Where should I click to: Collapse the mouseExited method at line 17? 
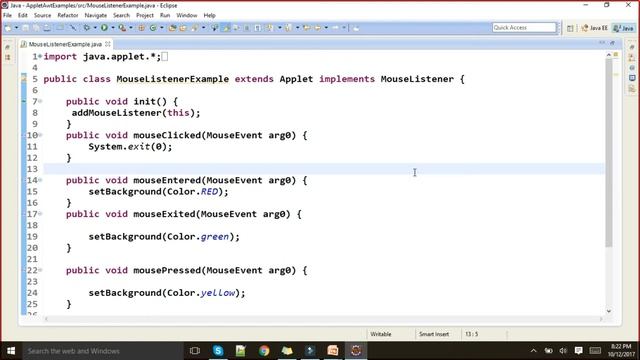pos(40,214)
